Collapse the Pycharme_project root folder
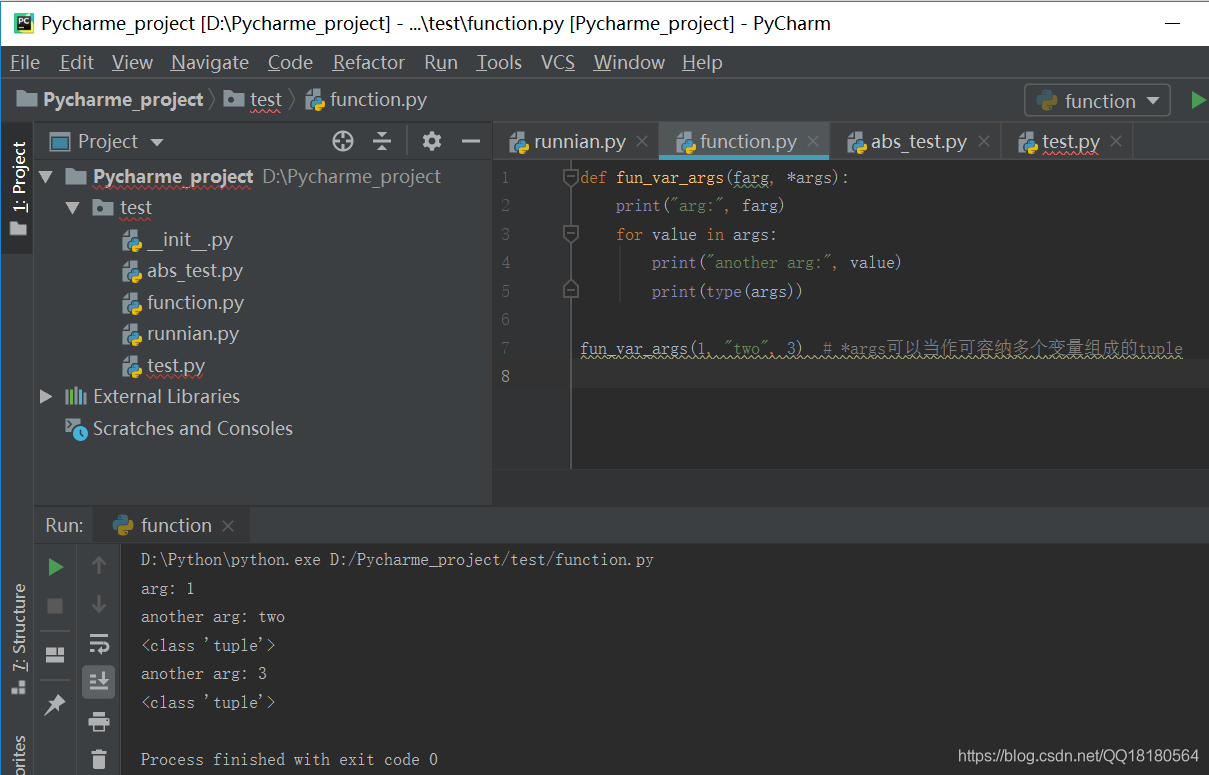This screenshot has height=775, width=1209. click(45, 177)
